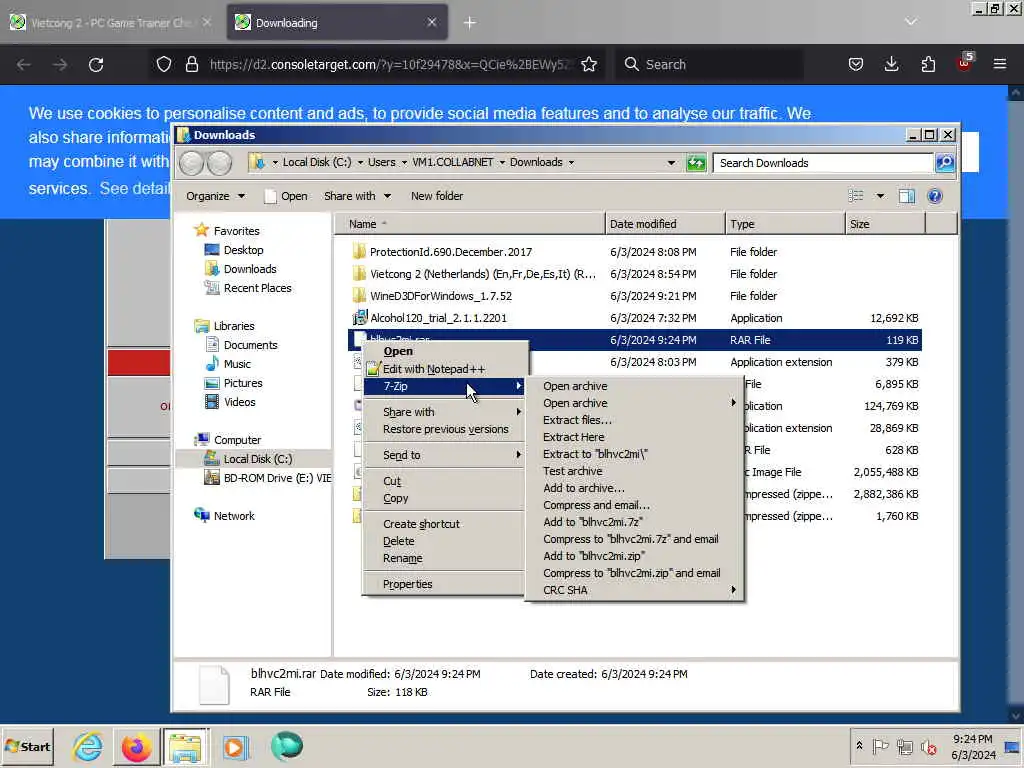Select Properties in context menu
This screenshot has height=768, width=1024.
[444, 584]
